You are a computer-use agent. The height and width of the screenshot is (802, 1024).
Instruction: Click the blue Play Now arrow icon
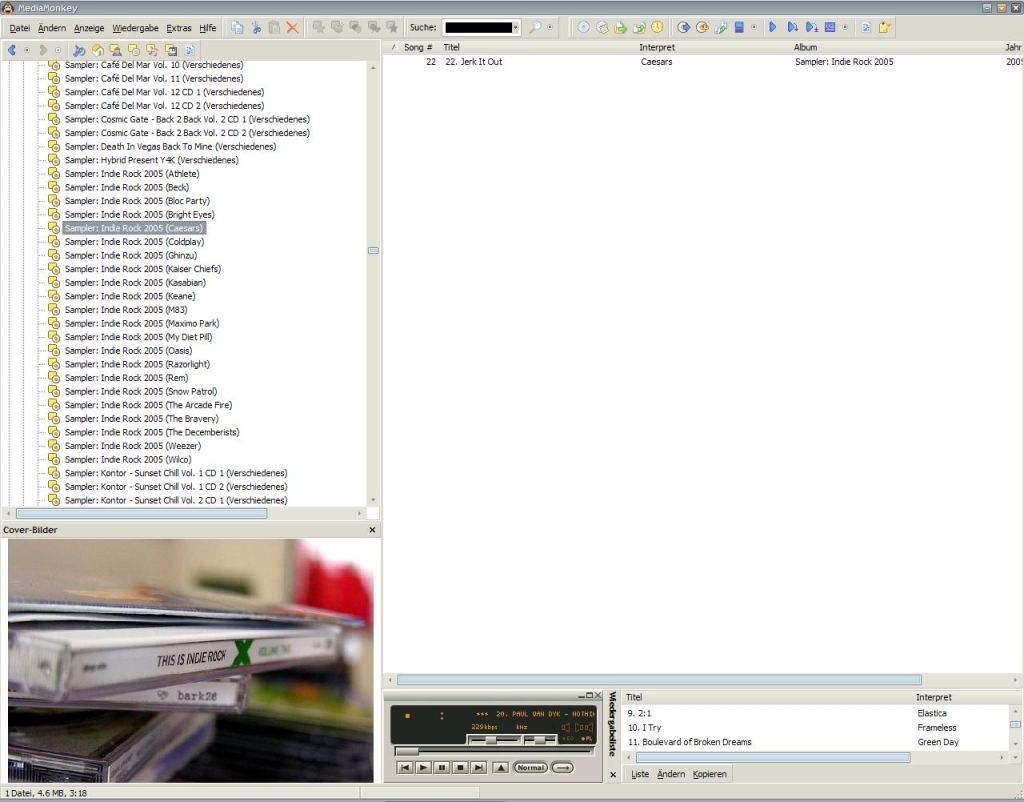click(773, 27)
